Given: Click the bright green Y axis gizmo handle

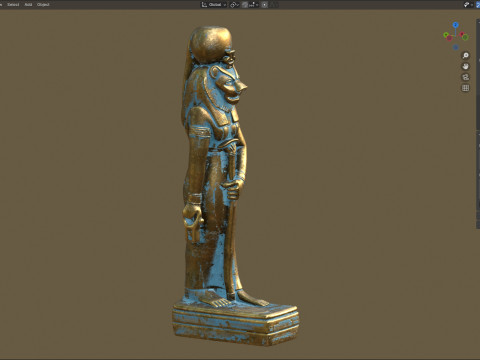Looking at the screenshot, I should (x=446, y=35).
